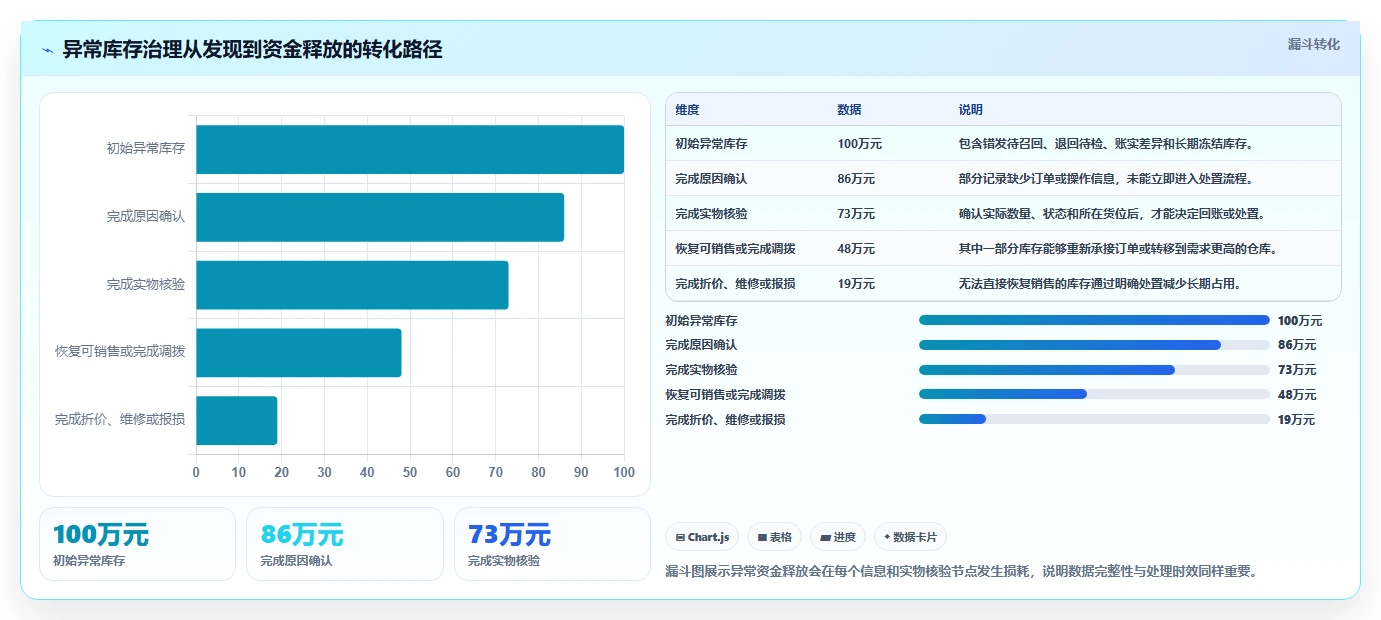Click the 48万元 value in the table
The image size is (1381, 620).
(x=856, y=249)
